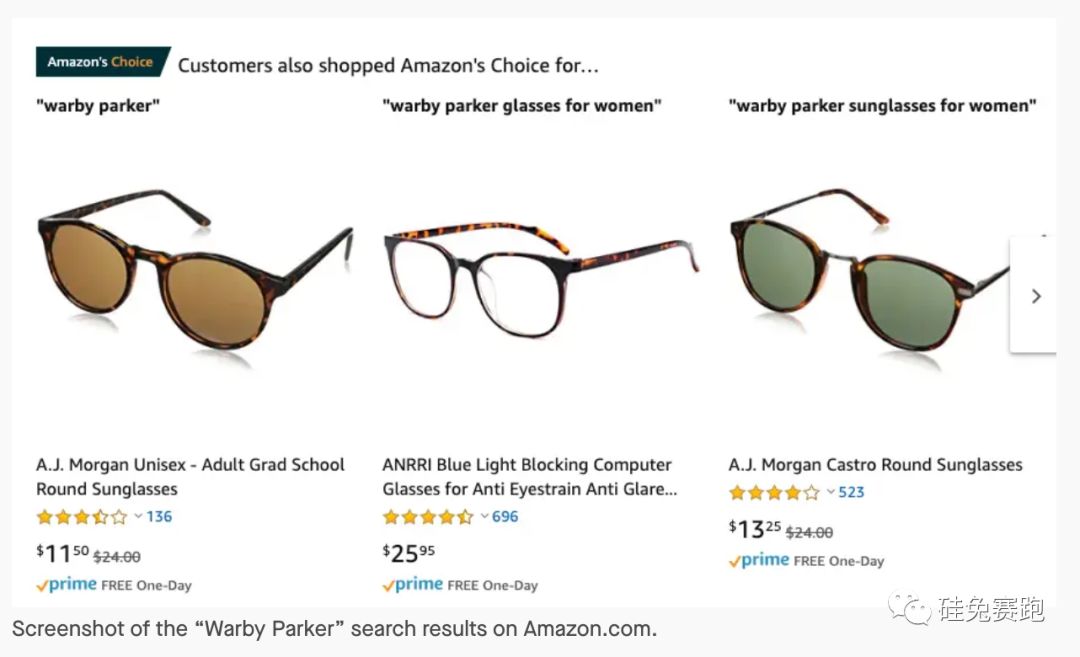This screenshot has height=657, width=1080.
Task: Open the 696 reviews link
Action: point(505,517)
